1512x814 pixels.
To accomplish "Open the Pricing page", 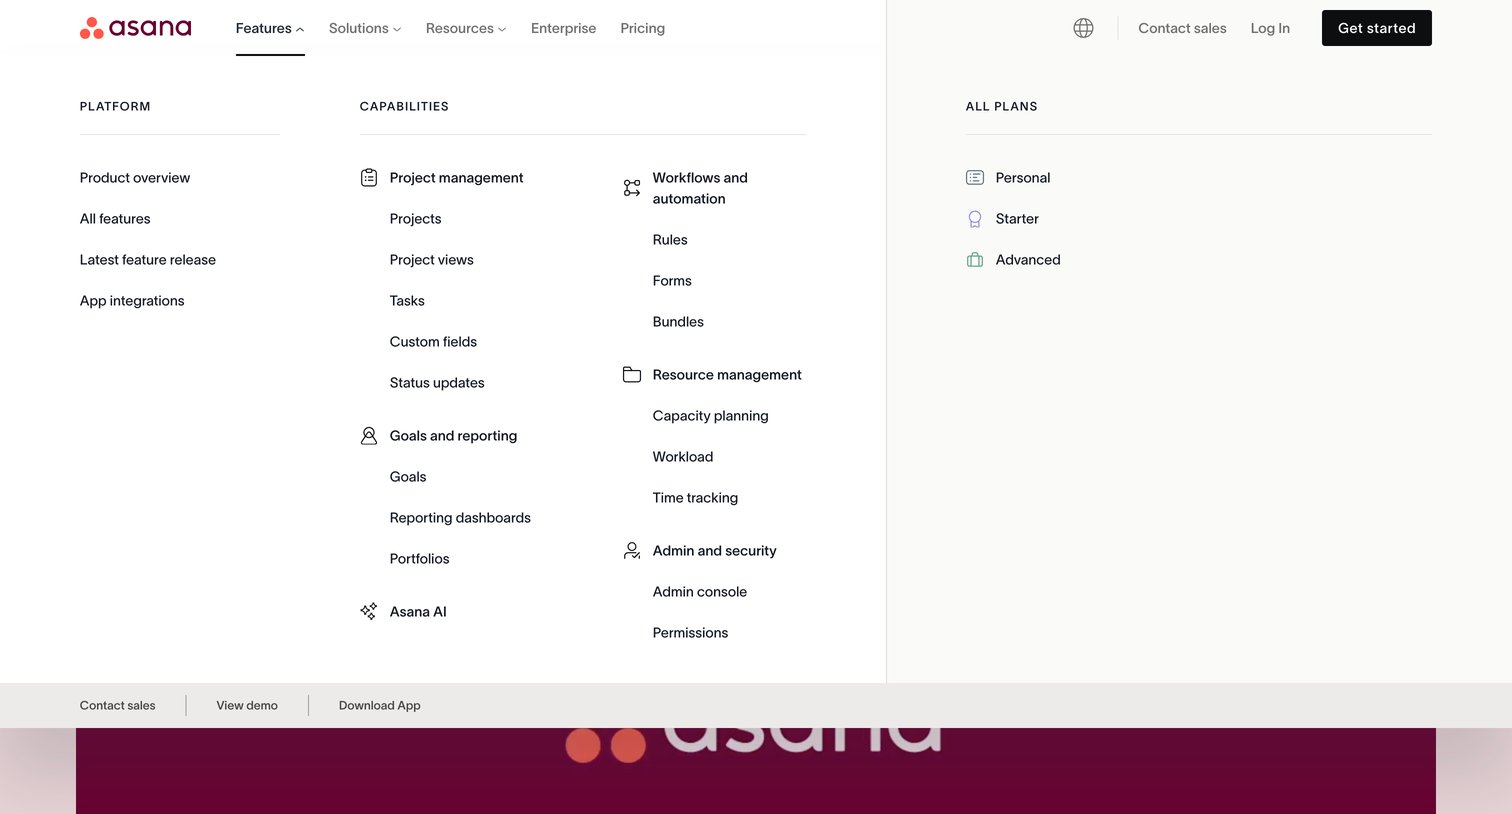I will click(642, 28).
